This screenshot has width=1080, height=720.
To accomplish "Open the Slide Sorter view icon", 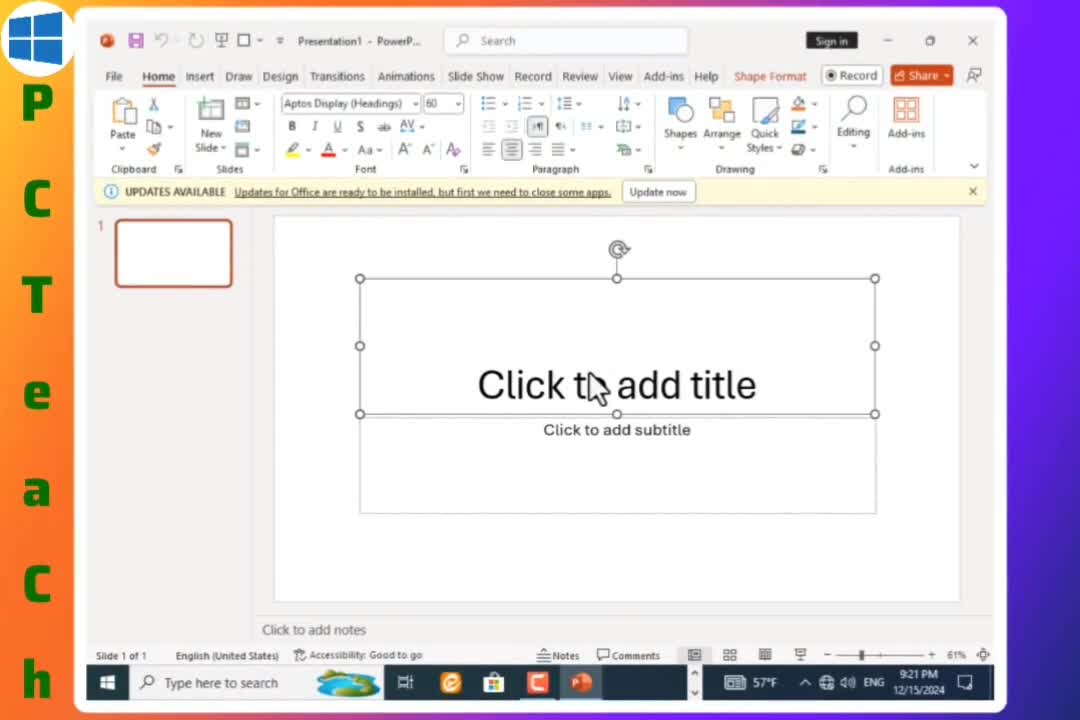I will pos(729,655).
